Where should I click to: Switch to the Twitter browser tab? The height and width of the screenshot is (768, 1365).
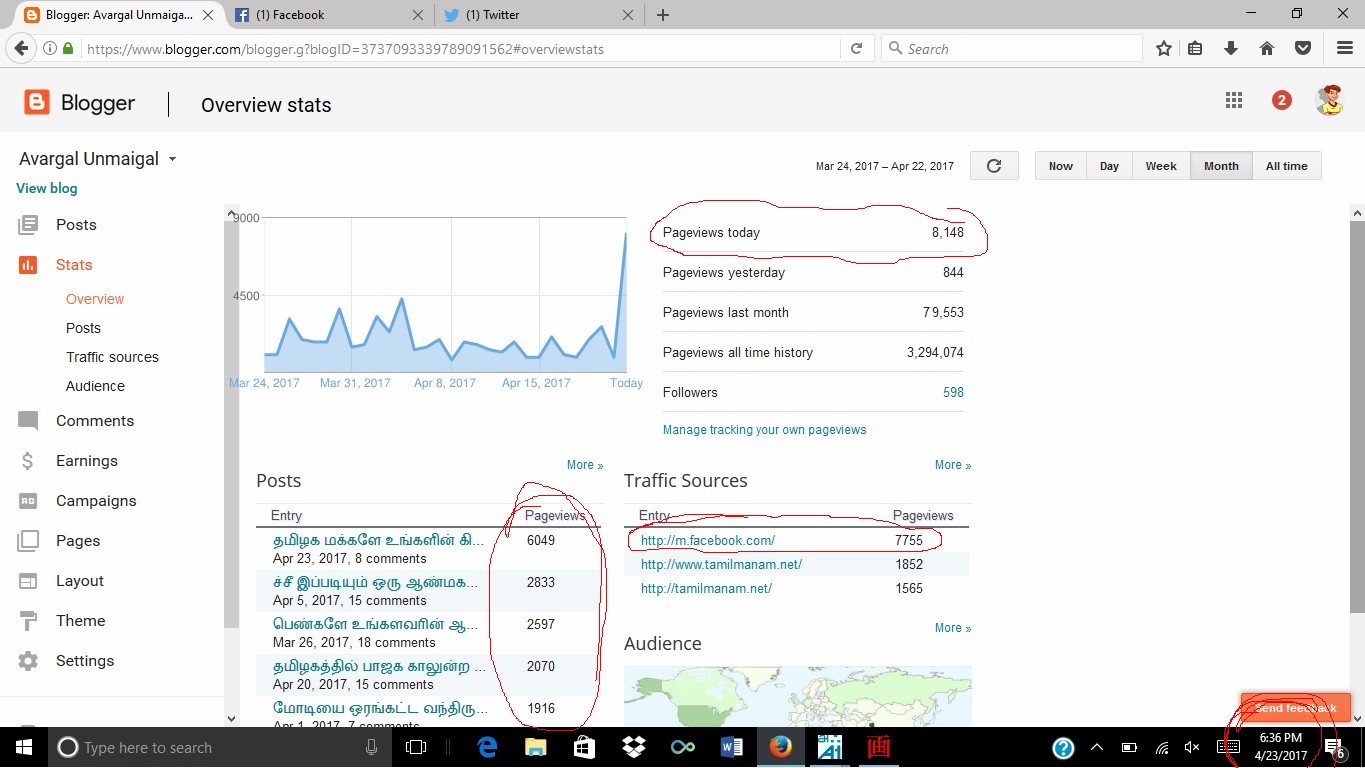pyautogui.click(x=538, y=15)
